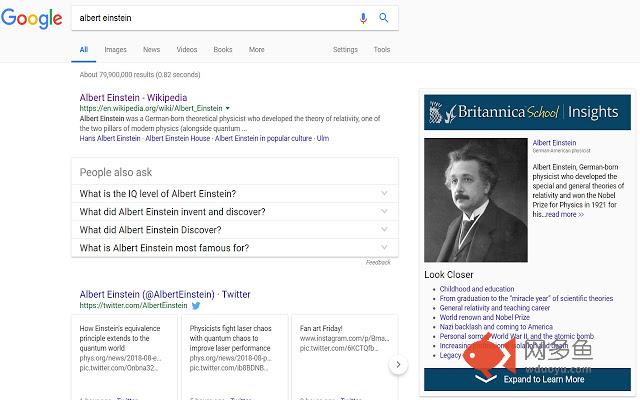Viewport: 640px width, 400px height.
Task: Click the results count text
Action: [140, 75]
